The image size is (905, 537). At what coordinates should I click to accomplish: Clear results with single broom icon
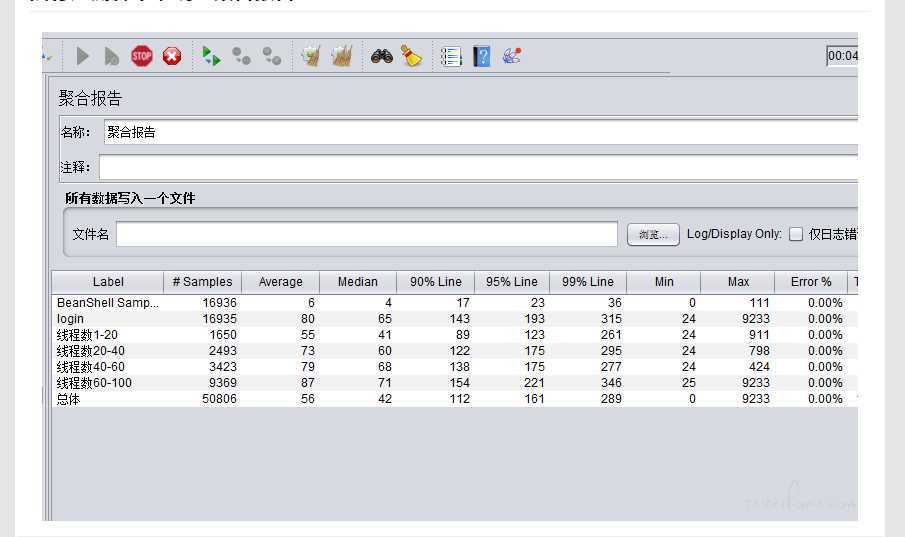click(x=311, y=56)
